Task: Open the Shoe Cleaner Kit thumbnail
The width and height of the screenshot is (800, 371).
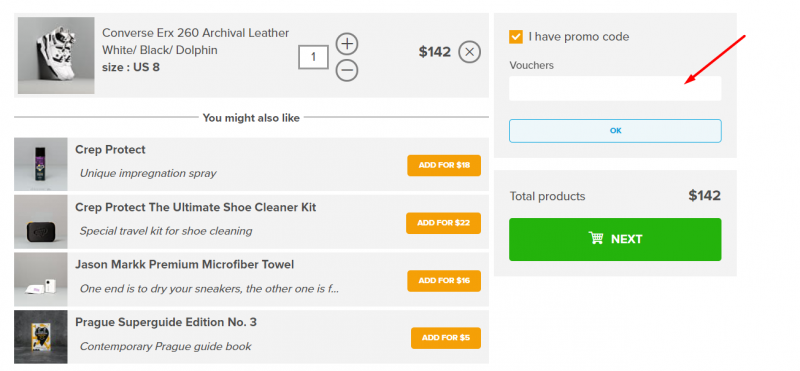Action: [x=41, y=222]
